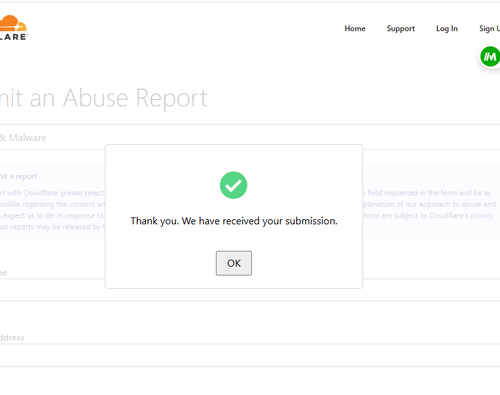Open the Home navigation link

355,29
